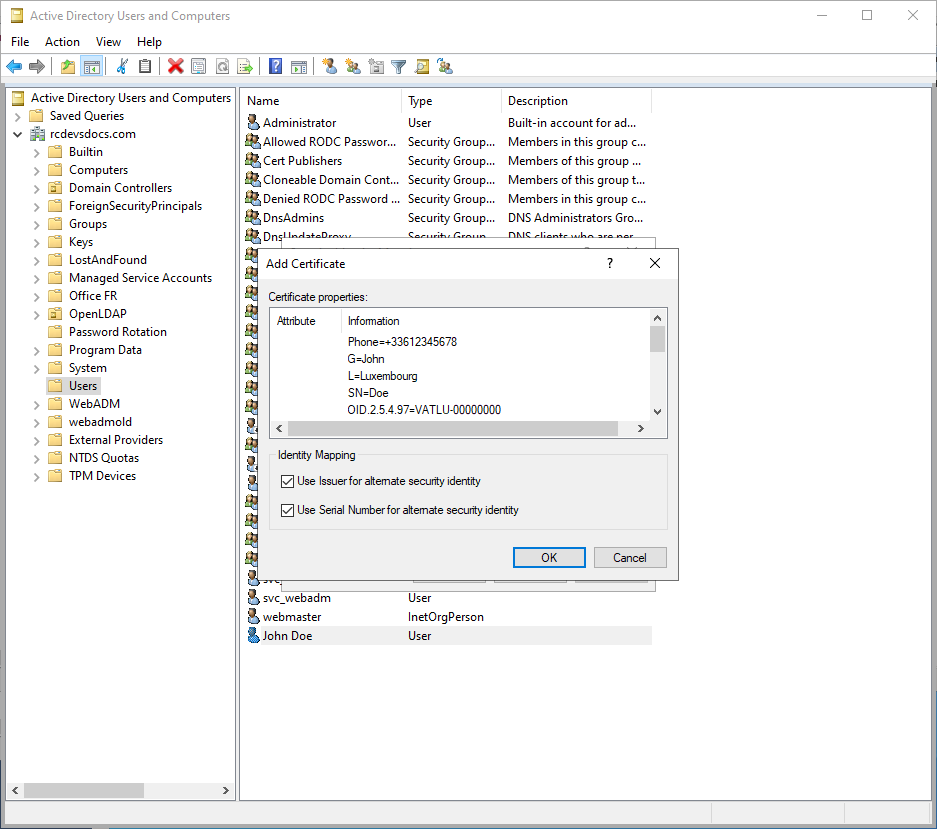937x829 pixels.
Task: Select webmaster InetOrgPerson entry
Action: tap(448, 617)
